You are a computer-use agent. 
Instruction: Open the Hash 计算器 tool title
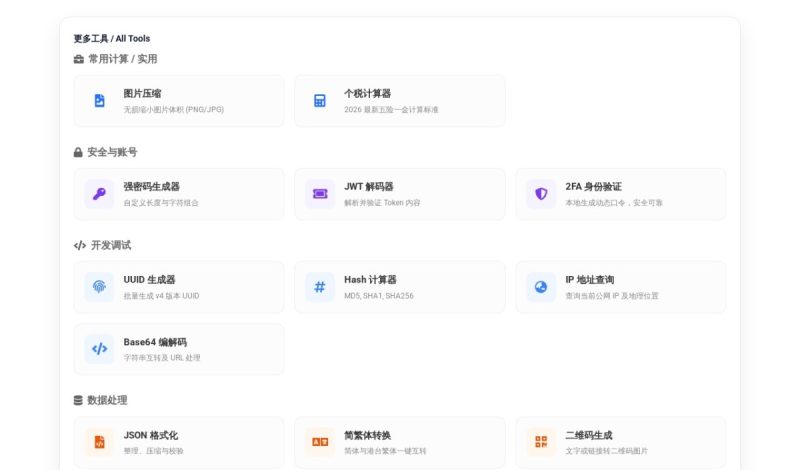370,280
